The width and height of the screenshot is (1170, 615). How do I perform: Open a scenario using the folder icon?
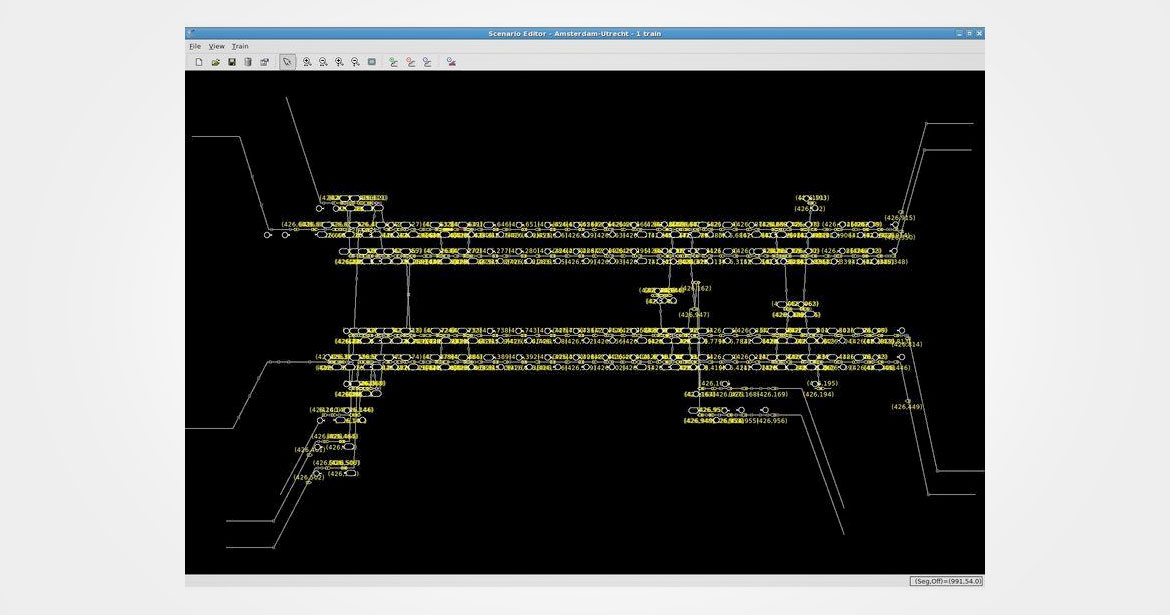[215, 62]
